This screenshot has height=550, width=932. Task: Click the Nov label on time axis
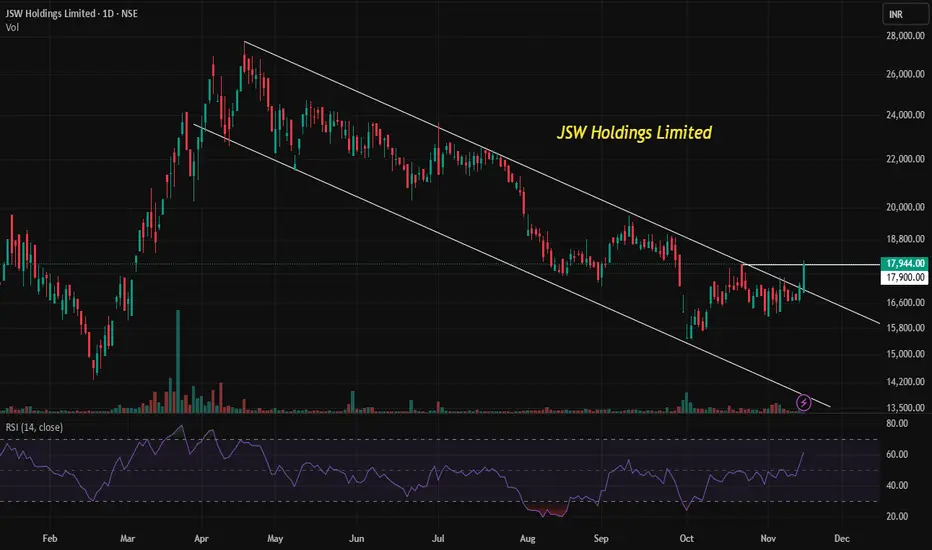(x=768, y=538)
